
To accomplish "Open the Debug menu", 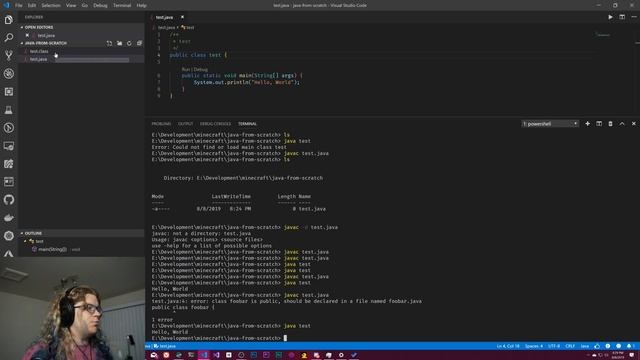I will (100, 5).
